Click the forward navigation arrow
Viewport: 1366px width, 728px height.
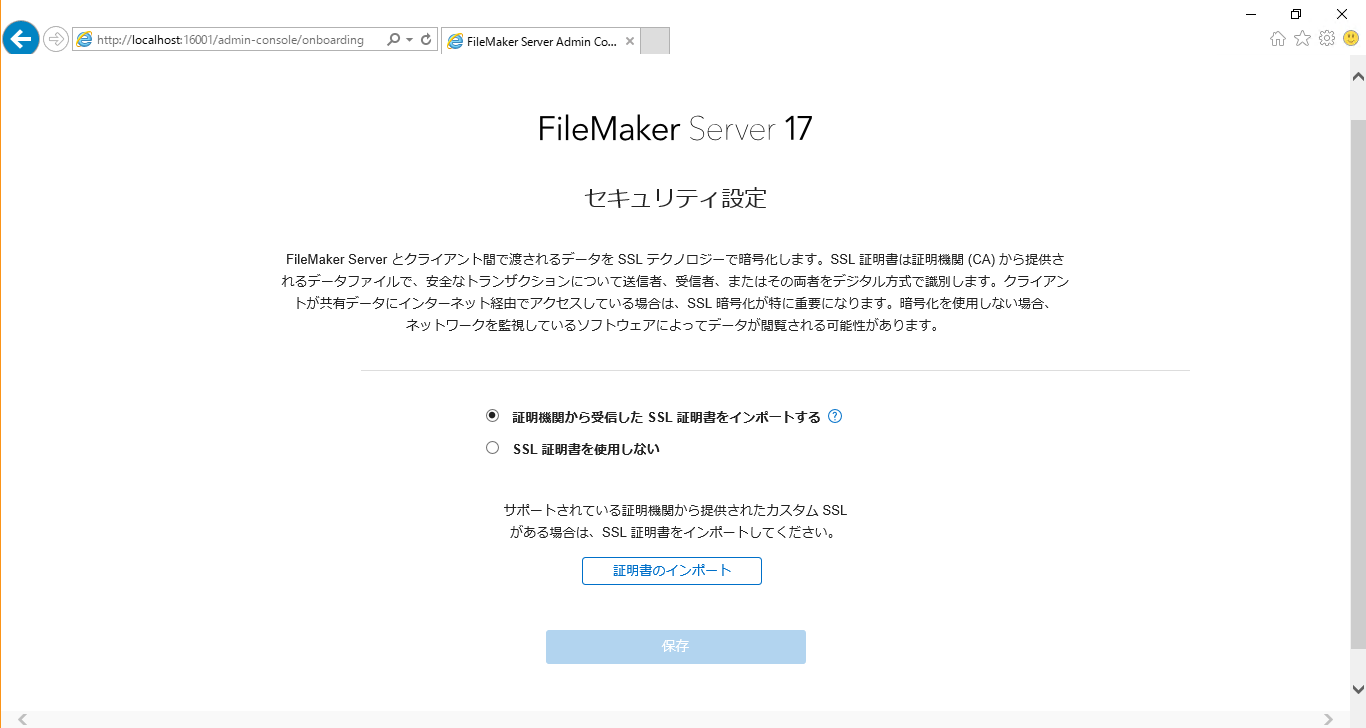click(55, 39)
